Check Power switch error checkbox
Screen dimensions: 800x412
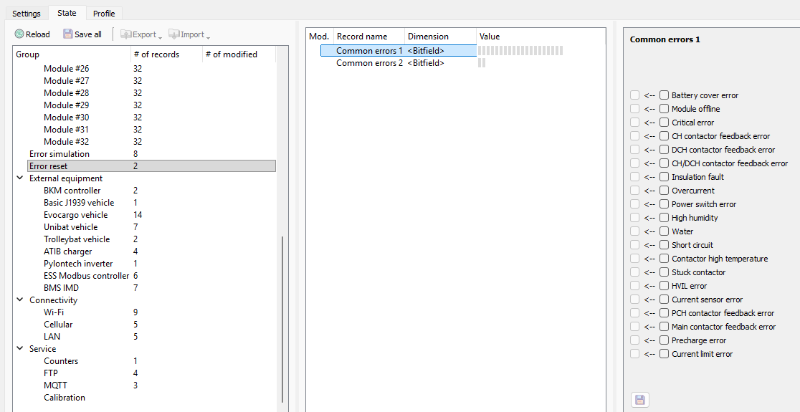pos(664,204)
